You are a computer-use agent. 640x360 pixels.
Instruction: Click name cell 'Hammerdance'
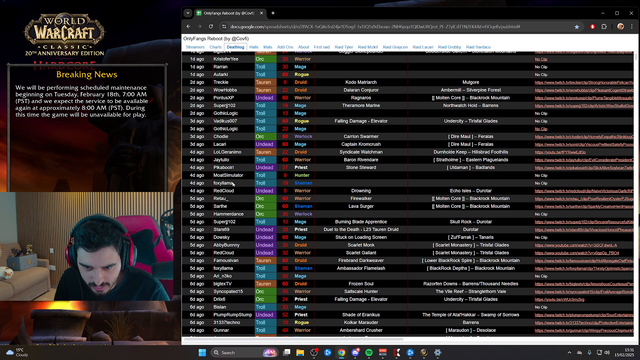tap(228, 214)
